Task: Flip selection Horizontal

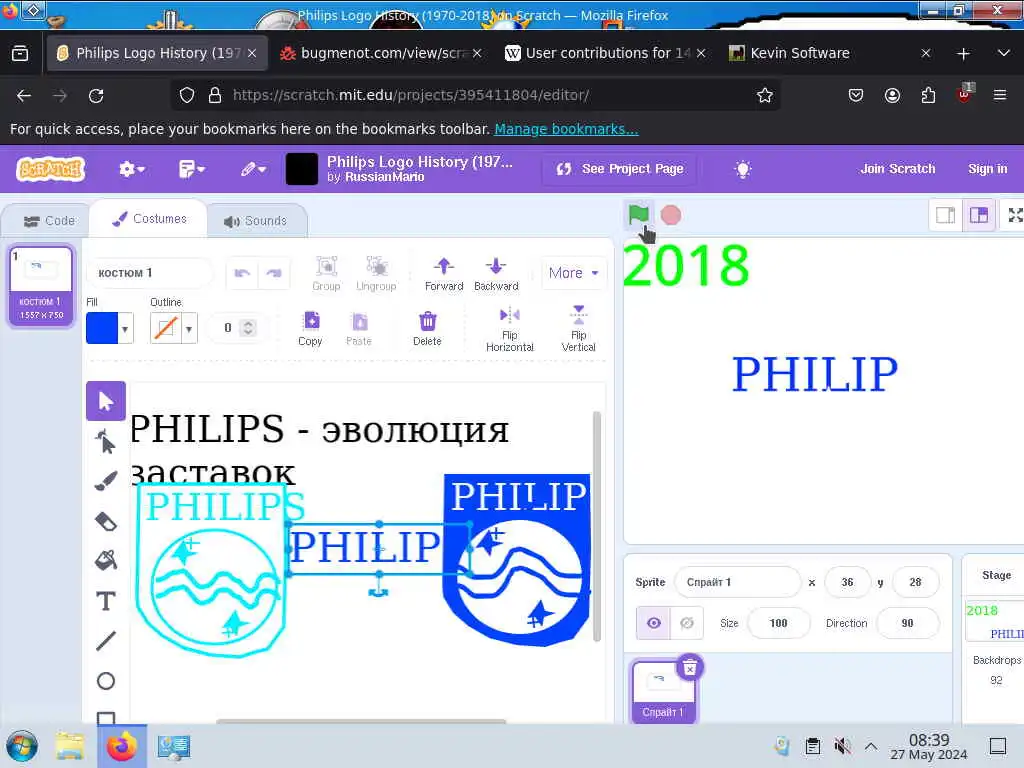Action: 509,328
